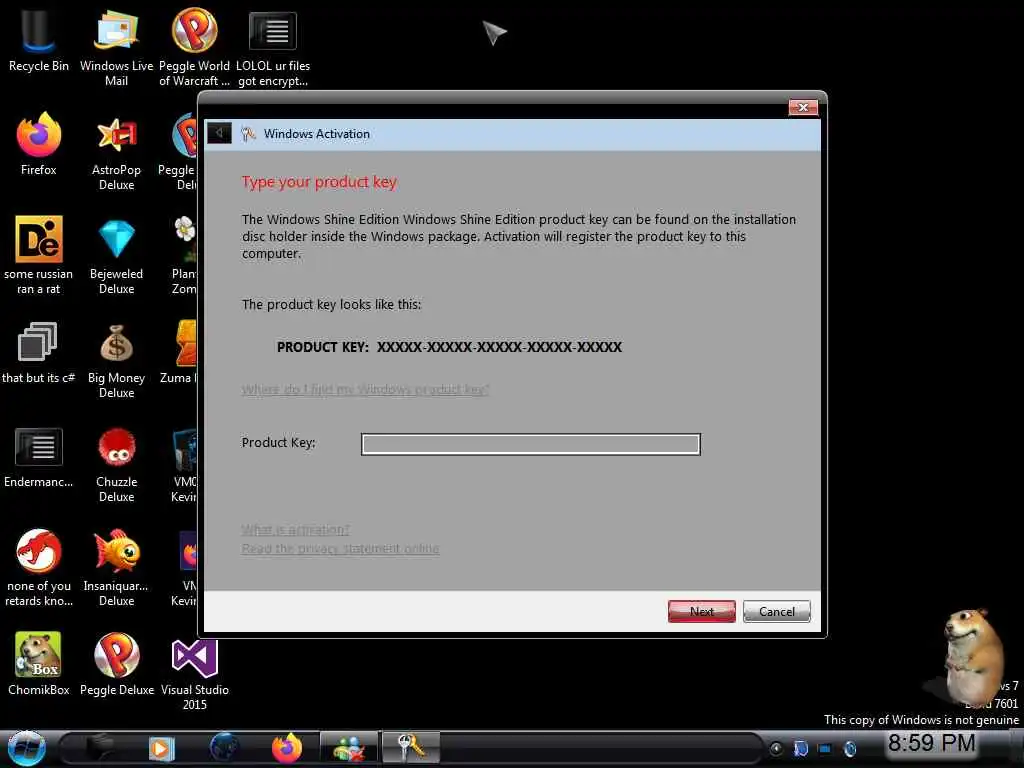This screenshot has width=1024, height=768.
Task: Open the globe browser taskbar icon
Action: [224, 748]
